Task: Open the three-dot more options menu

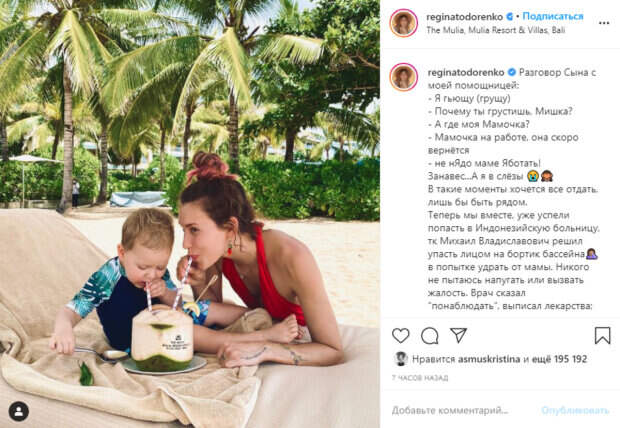Action: pos(604,23)
